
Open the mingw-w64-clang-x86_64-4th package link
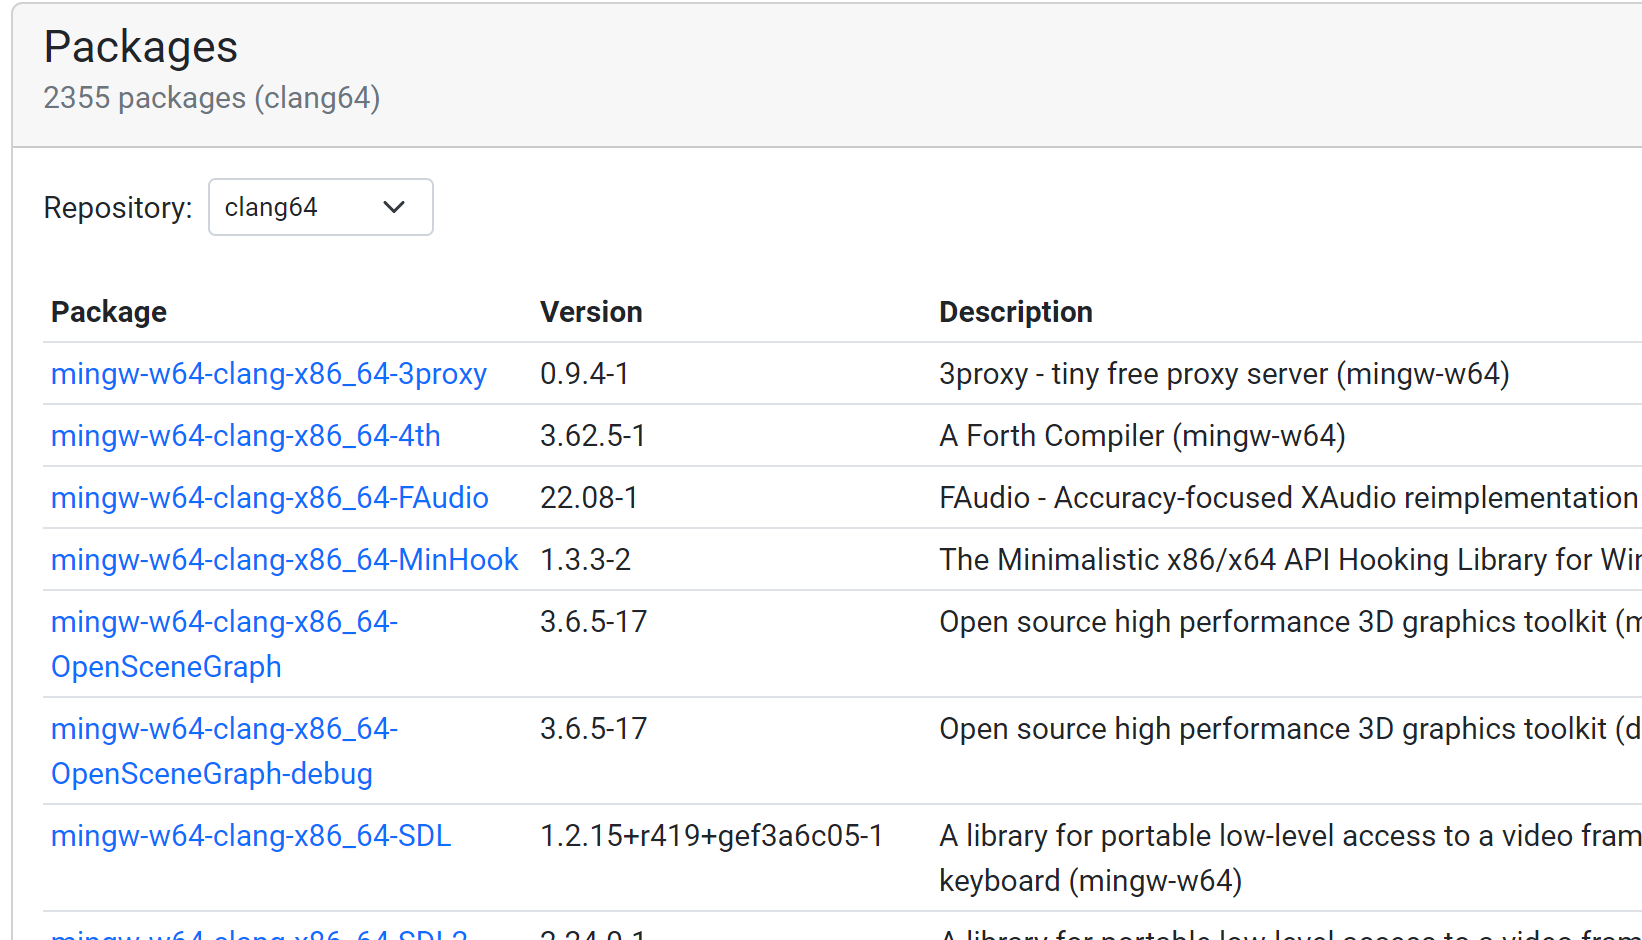246,436
